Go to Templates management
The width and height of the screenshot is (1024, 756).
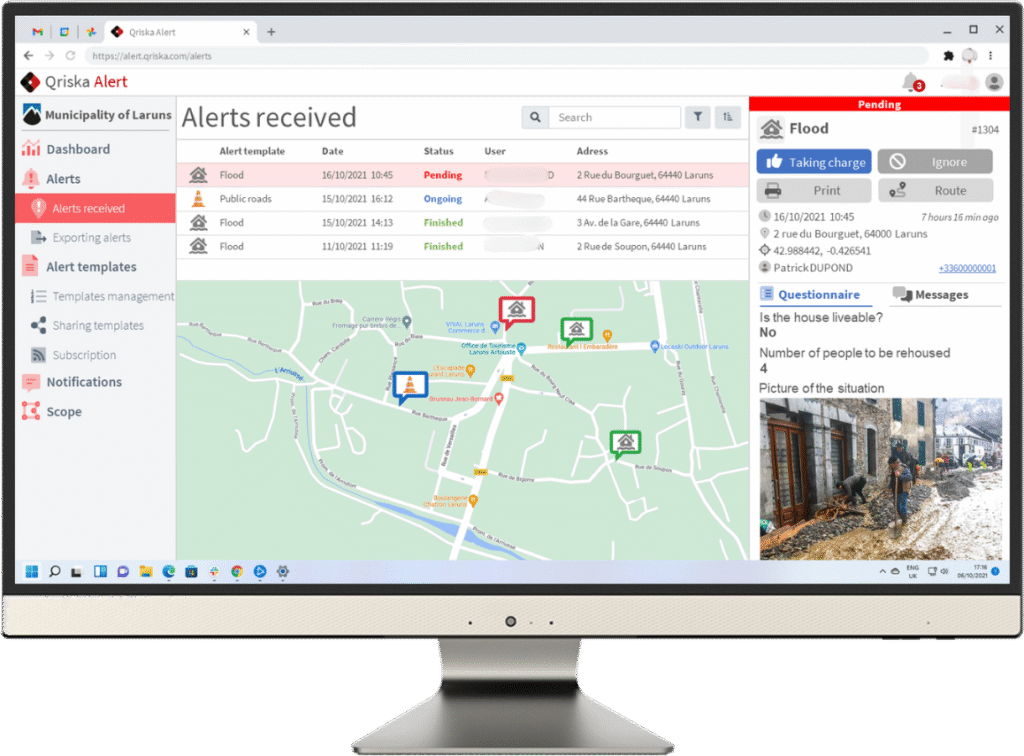(103, 296)
